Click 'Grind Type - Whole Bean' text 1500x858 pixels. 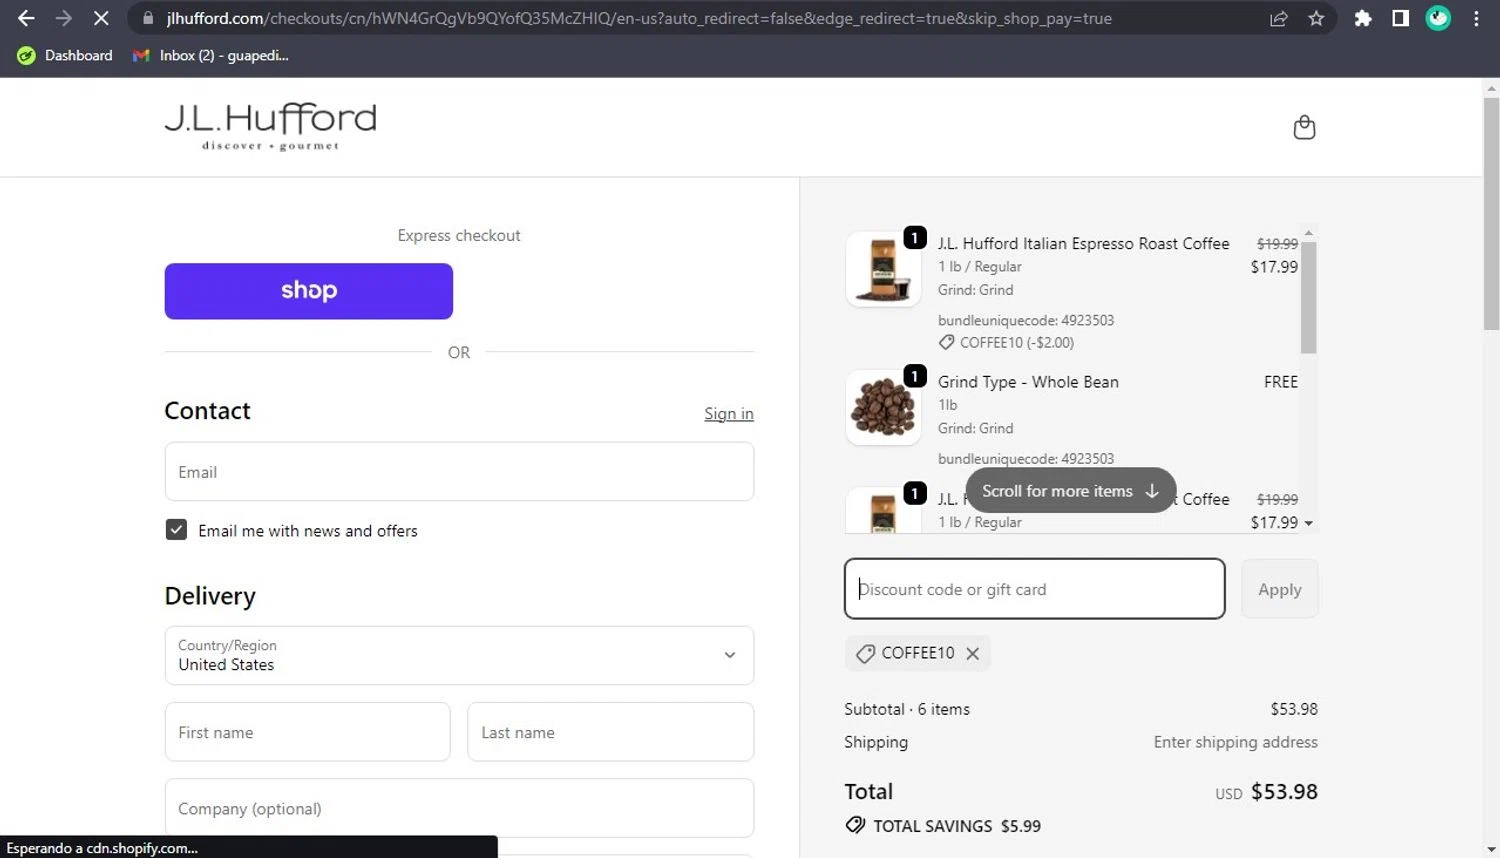tap(1028, 382)
